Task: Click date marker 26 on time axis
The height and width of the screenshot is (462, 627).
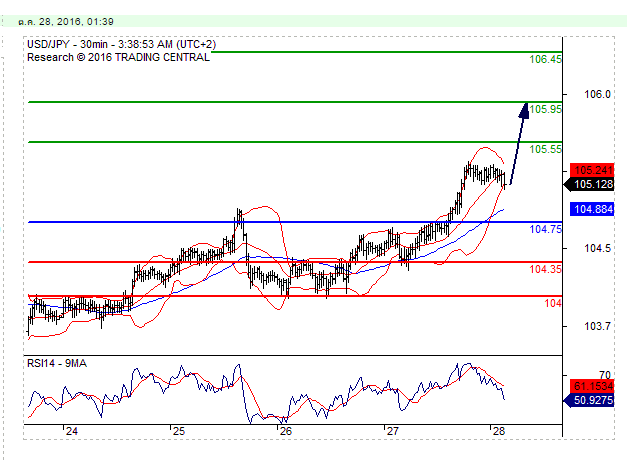Action: click(286, 431)
